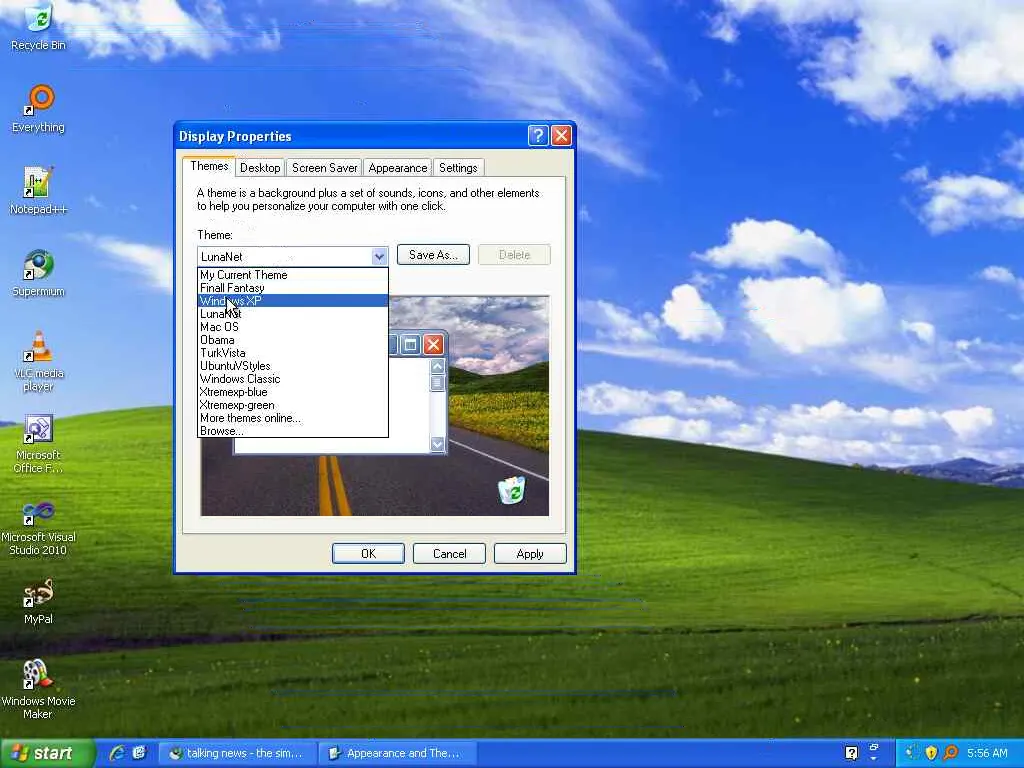Screen dimensions: 1024x768
Task: Choose My Current Theme from list
Action: [x=293, y=275]
